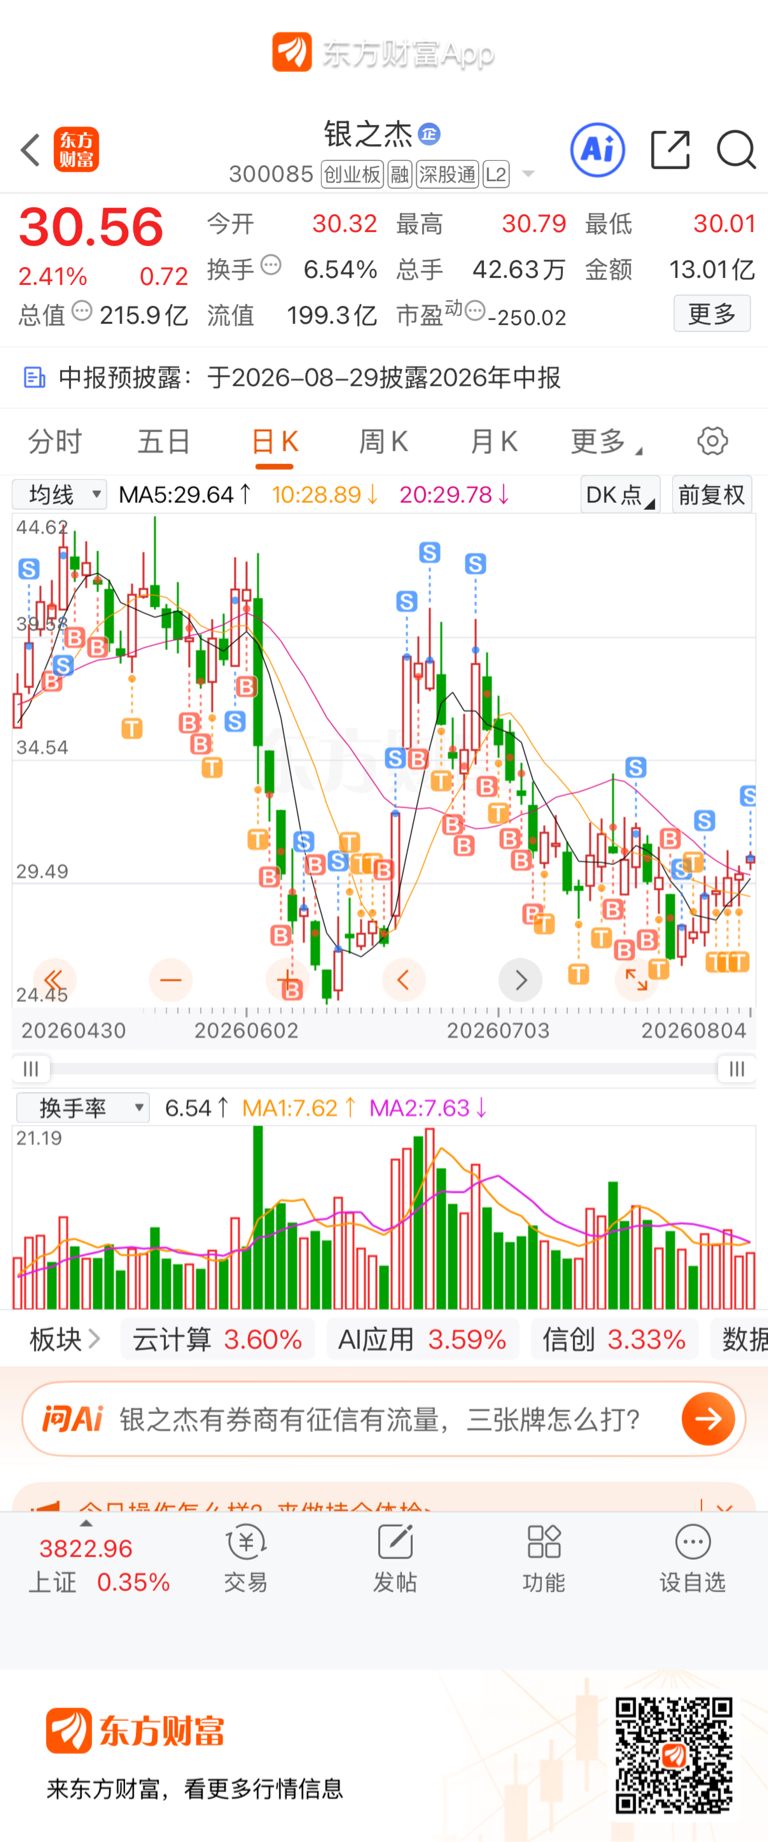
Task: Tap the 深股通 tag
Action: (447, 175)
